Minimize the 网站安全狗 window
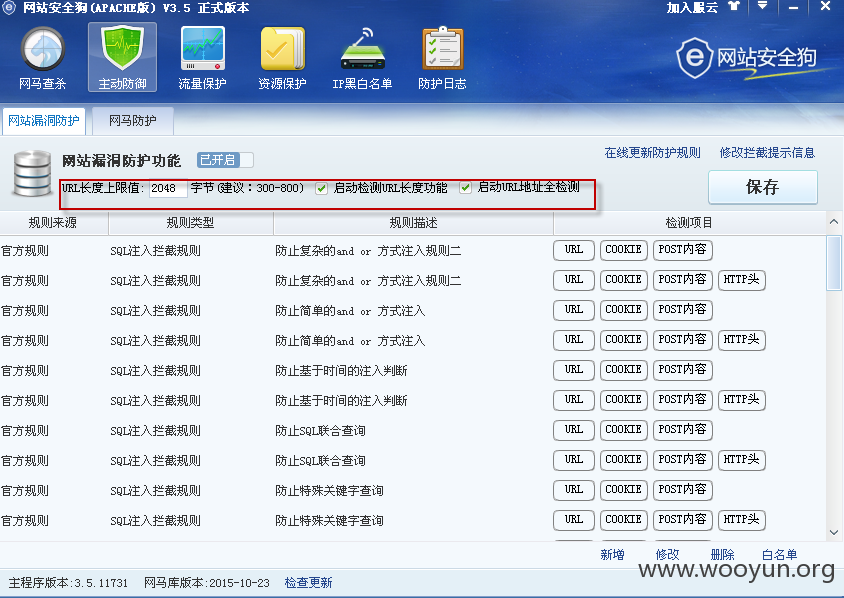This screenshot has height=598, width=844. [x=793, y=8]
